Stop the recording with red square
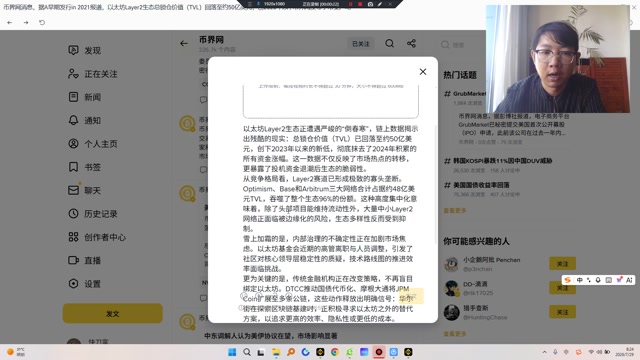Image resolution: width=640 pixels, height=360 pixels. 360,4
